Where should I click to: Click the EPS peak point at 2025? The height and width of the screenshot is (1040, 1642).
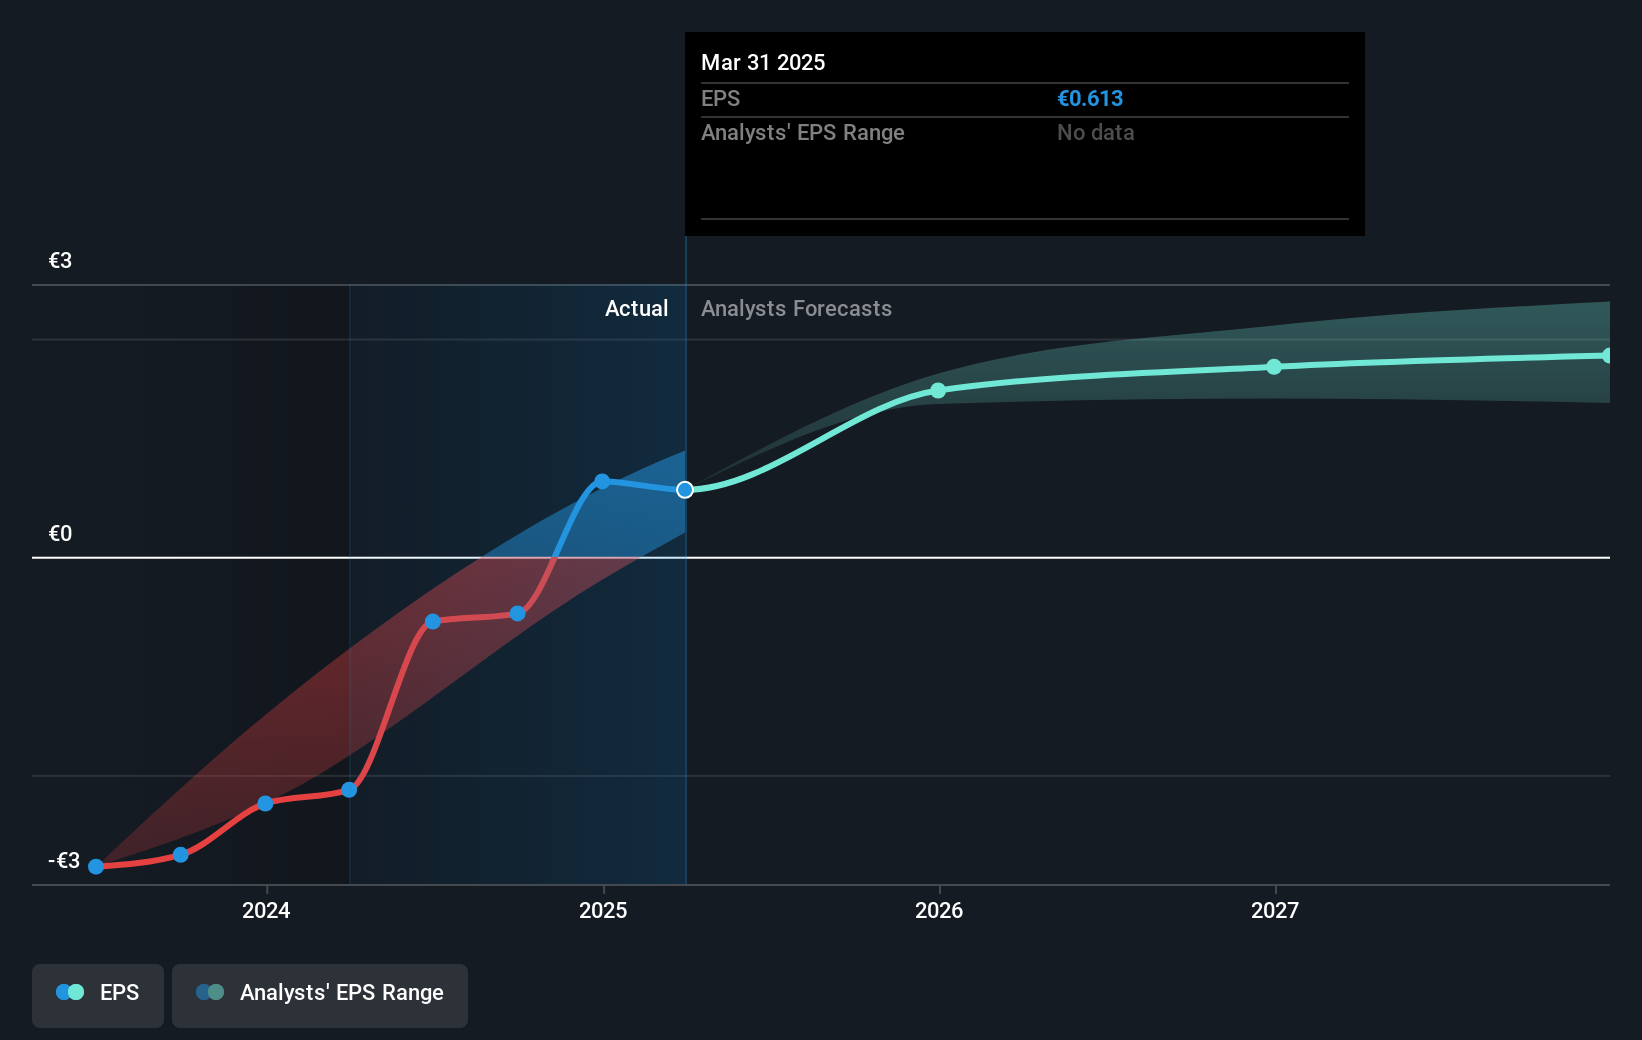click(x=602, y=482)
